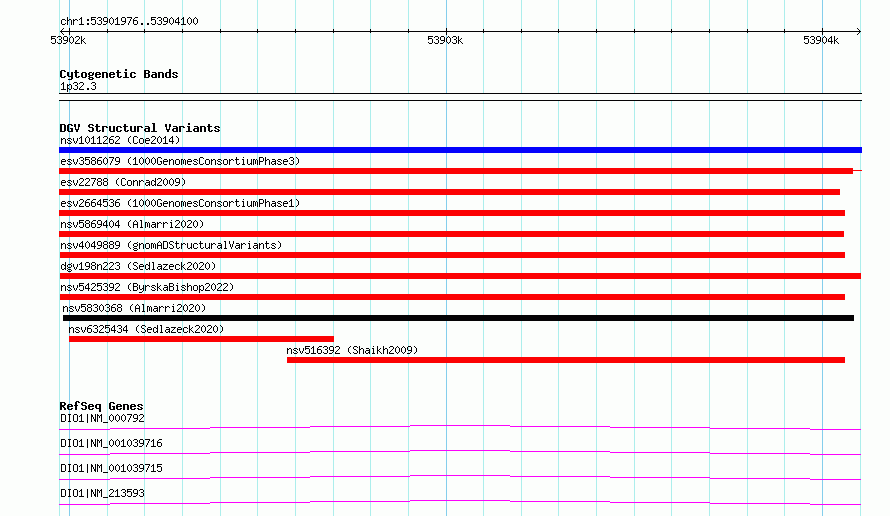The height and width of the screenshot is (516, 890).
Task: Open the nsv4049889 (gnomADStructuralVariants) label
Action: [171, 245]
